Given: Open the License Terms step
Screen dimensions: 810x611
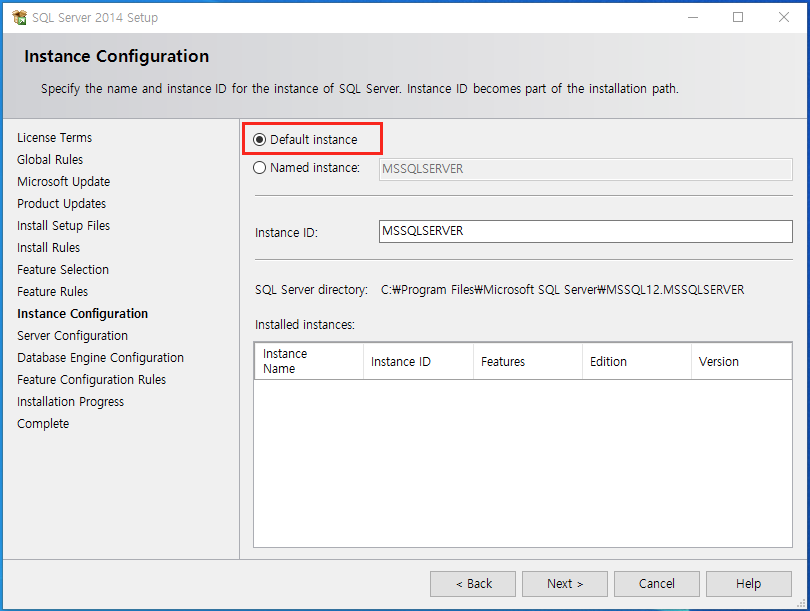Looking at the screenshot, I should click(54, 138).
